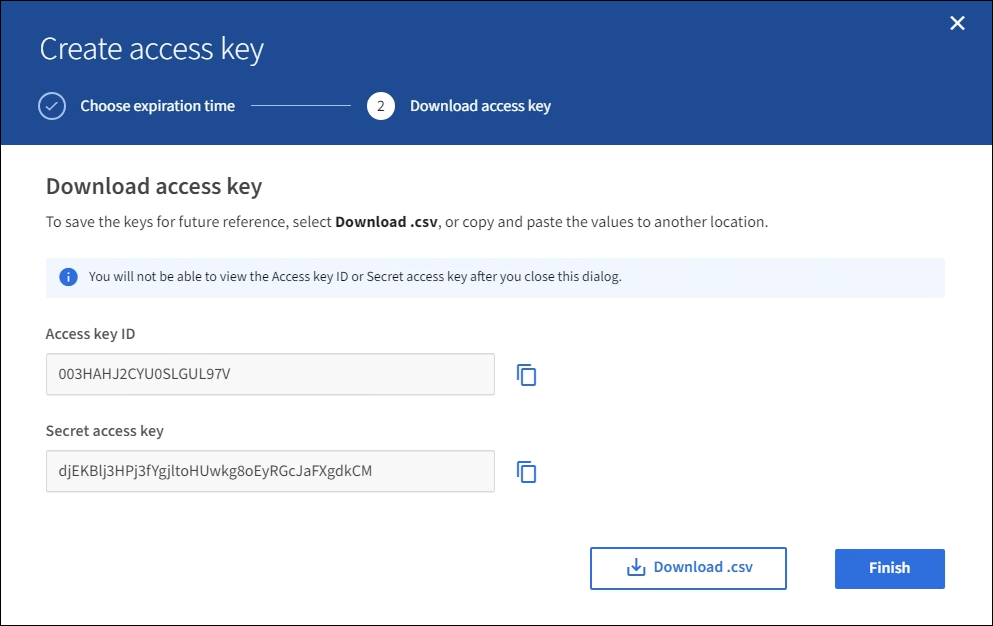
Task: Click the bold Download .csv text in instructions
Action: [385, 222]
